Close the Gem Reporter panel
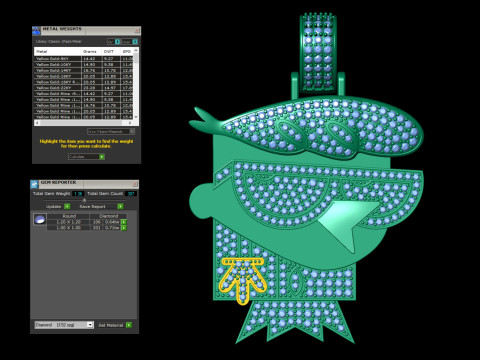Viewport: 480px width, 360px height. pyautogui.click(x=135, y=184)
